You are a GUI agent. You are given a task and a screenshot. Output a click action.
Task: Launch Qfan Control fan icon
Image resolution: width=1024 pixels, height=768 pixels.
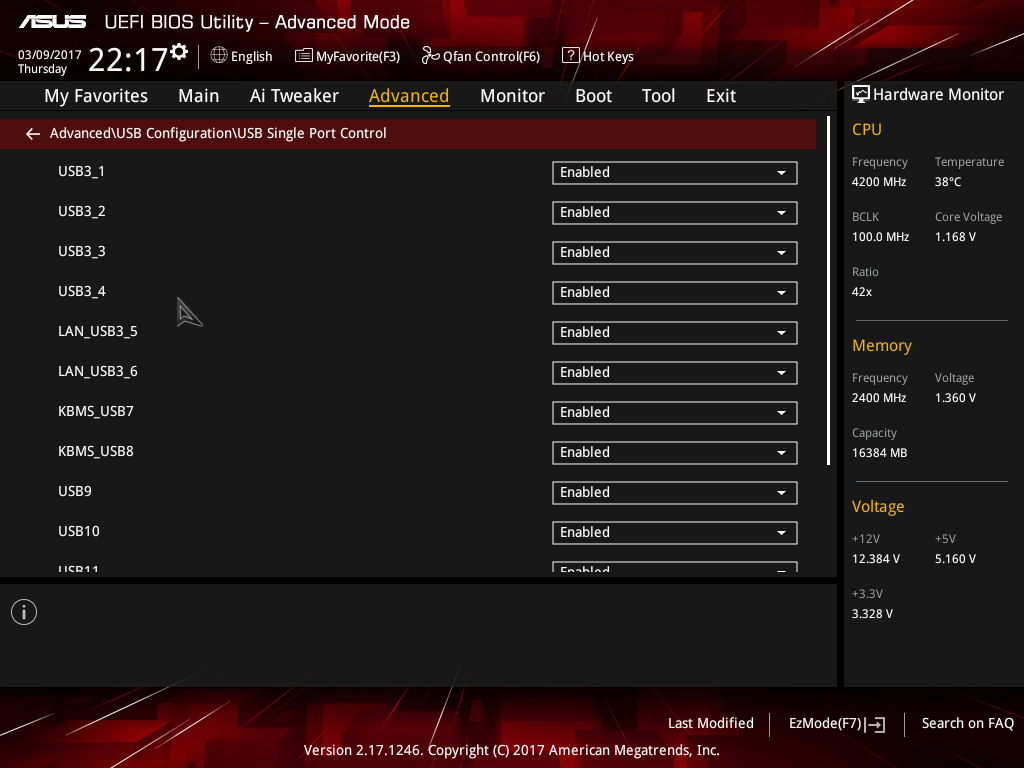[x=430, y=56]
